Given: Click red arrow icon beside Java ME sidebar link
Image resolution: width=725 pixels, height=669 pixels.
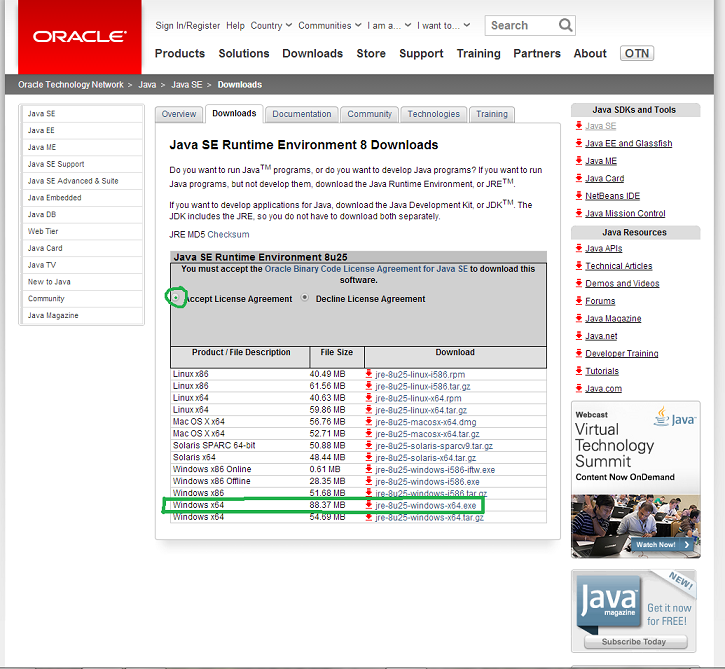Looking at the screenshot, I should pyautogui.click(x=578, y=160).
